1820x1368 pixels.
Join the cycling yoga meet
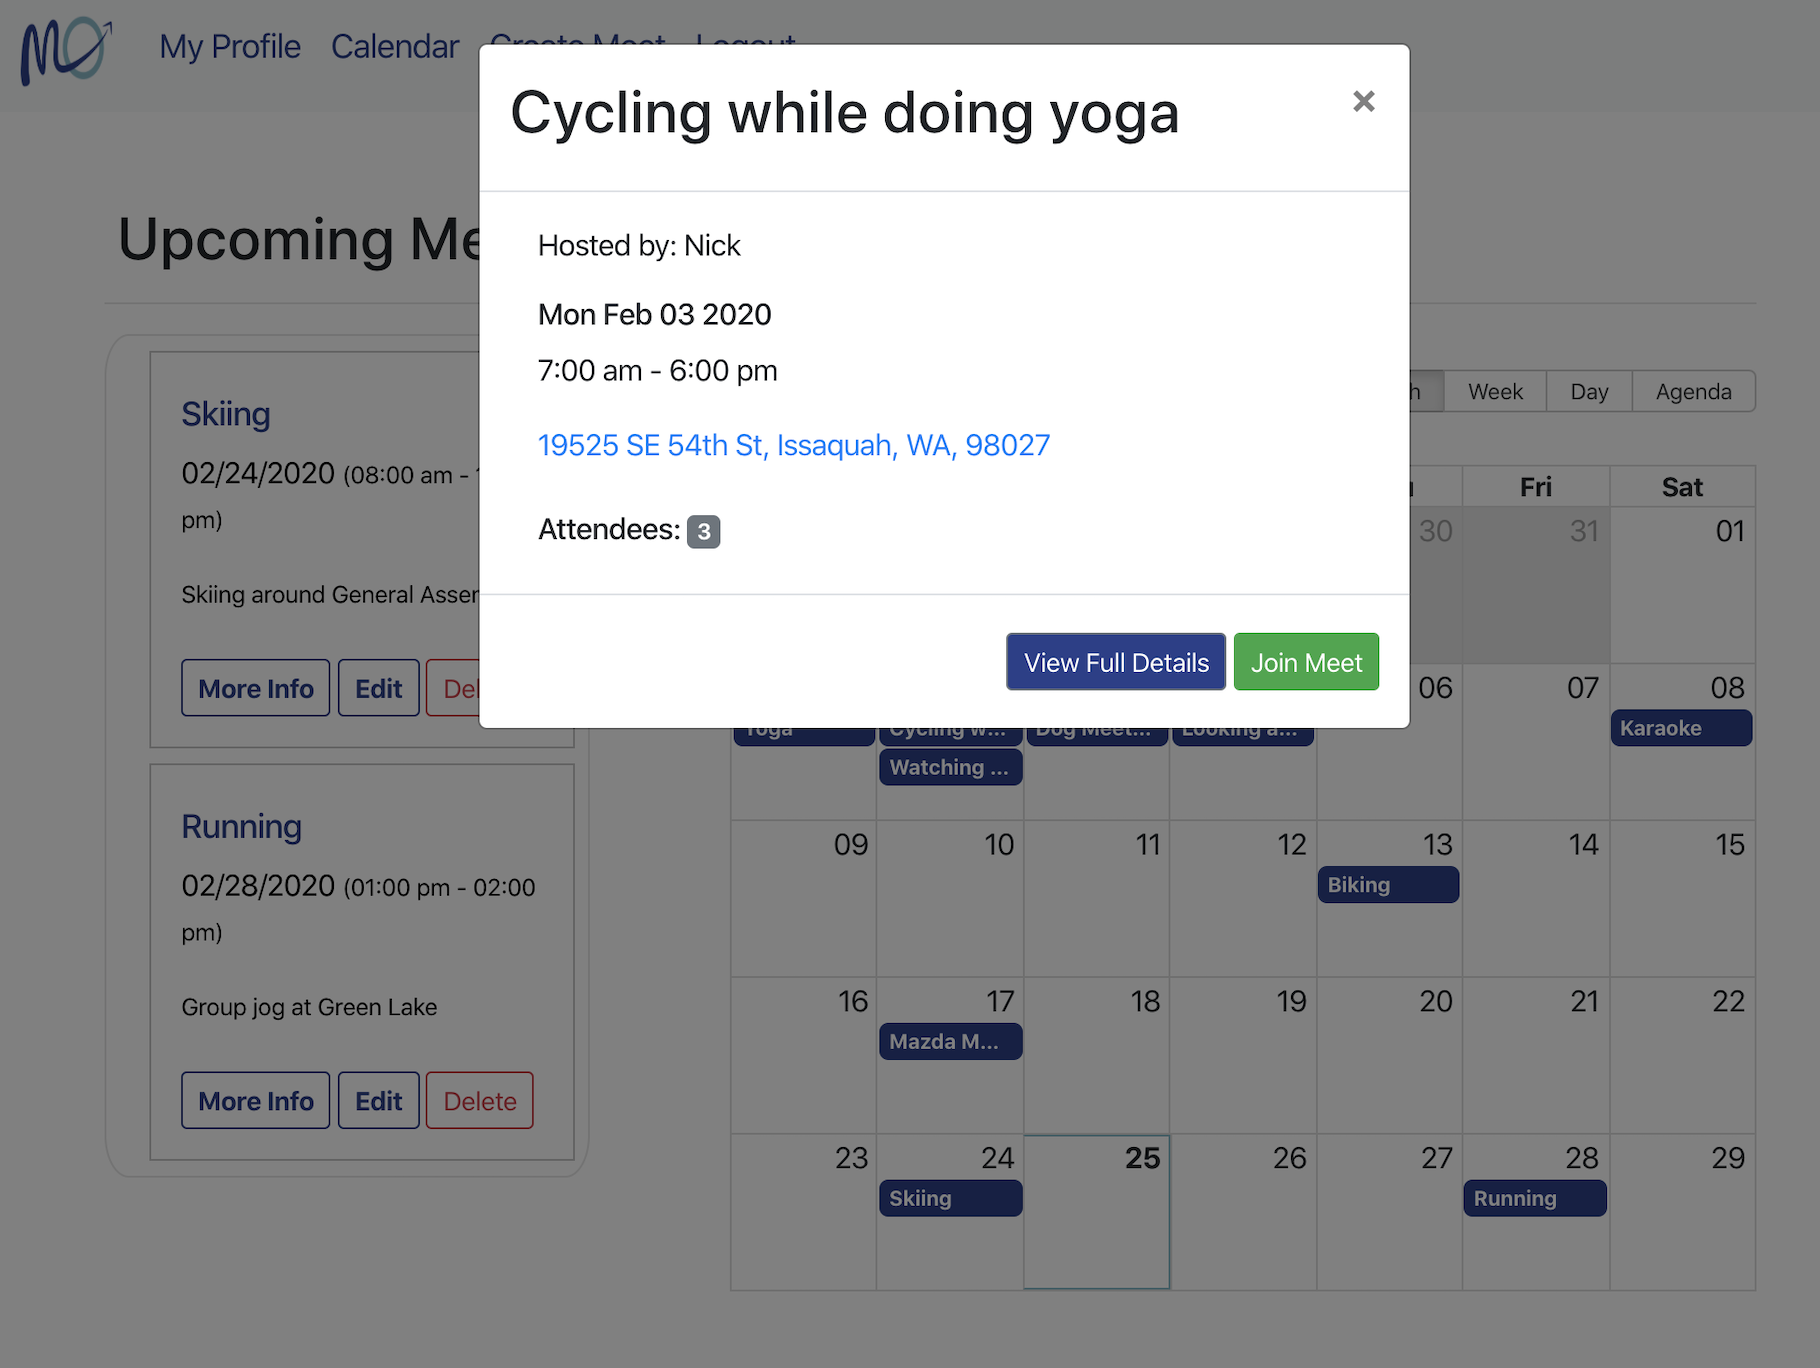point(1306,662)
